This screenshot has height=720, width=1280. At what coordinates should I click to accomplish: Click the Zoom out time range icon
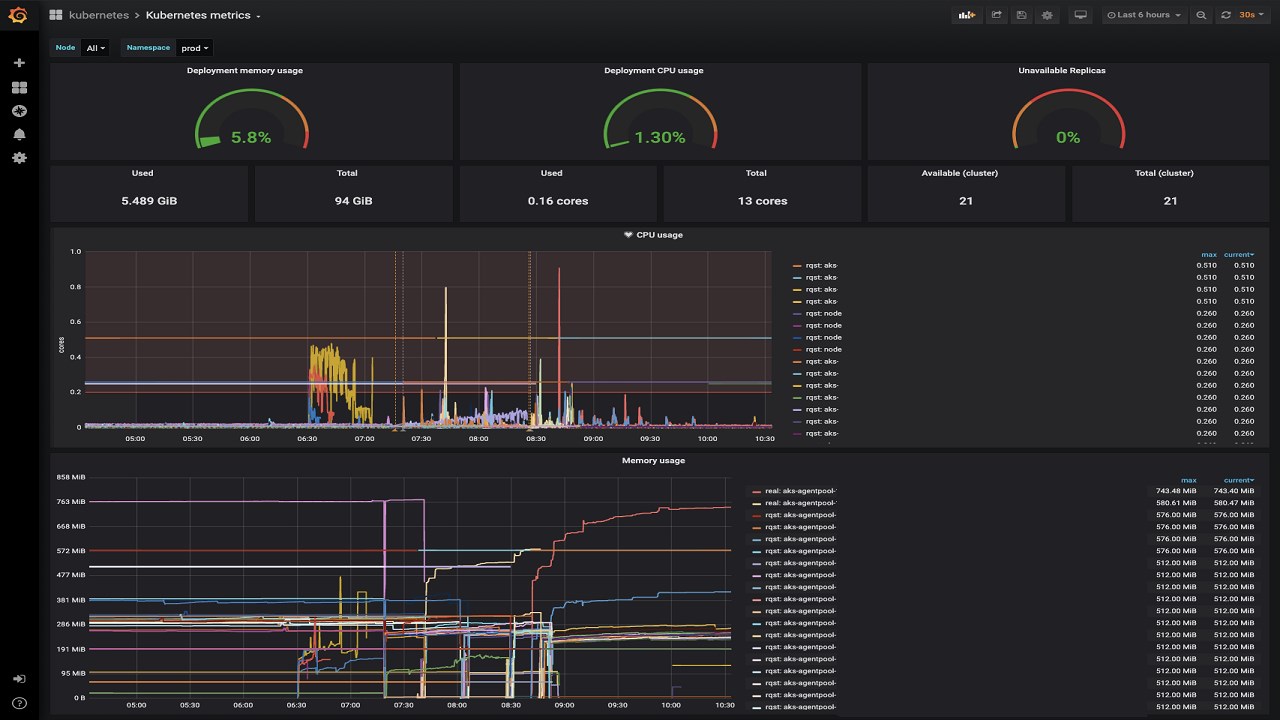pyautogui.click(x=1201, y=15)
